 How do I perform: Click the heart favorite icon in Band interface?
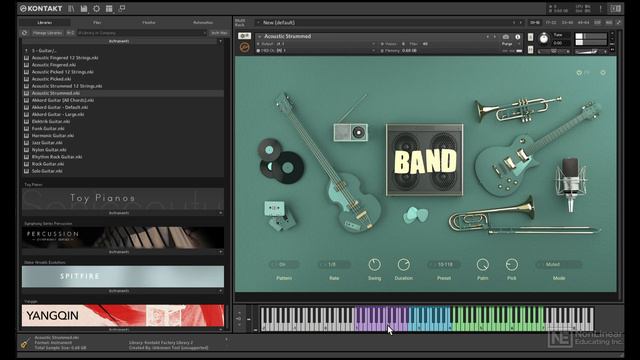579,73
